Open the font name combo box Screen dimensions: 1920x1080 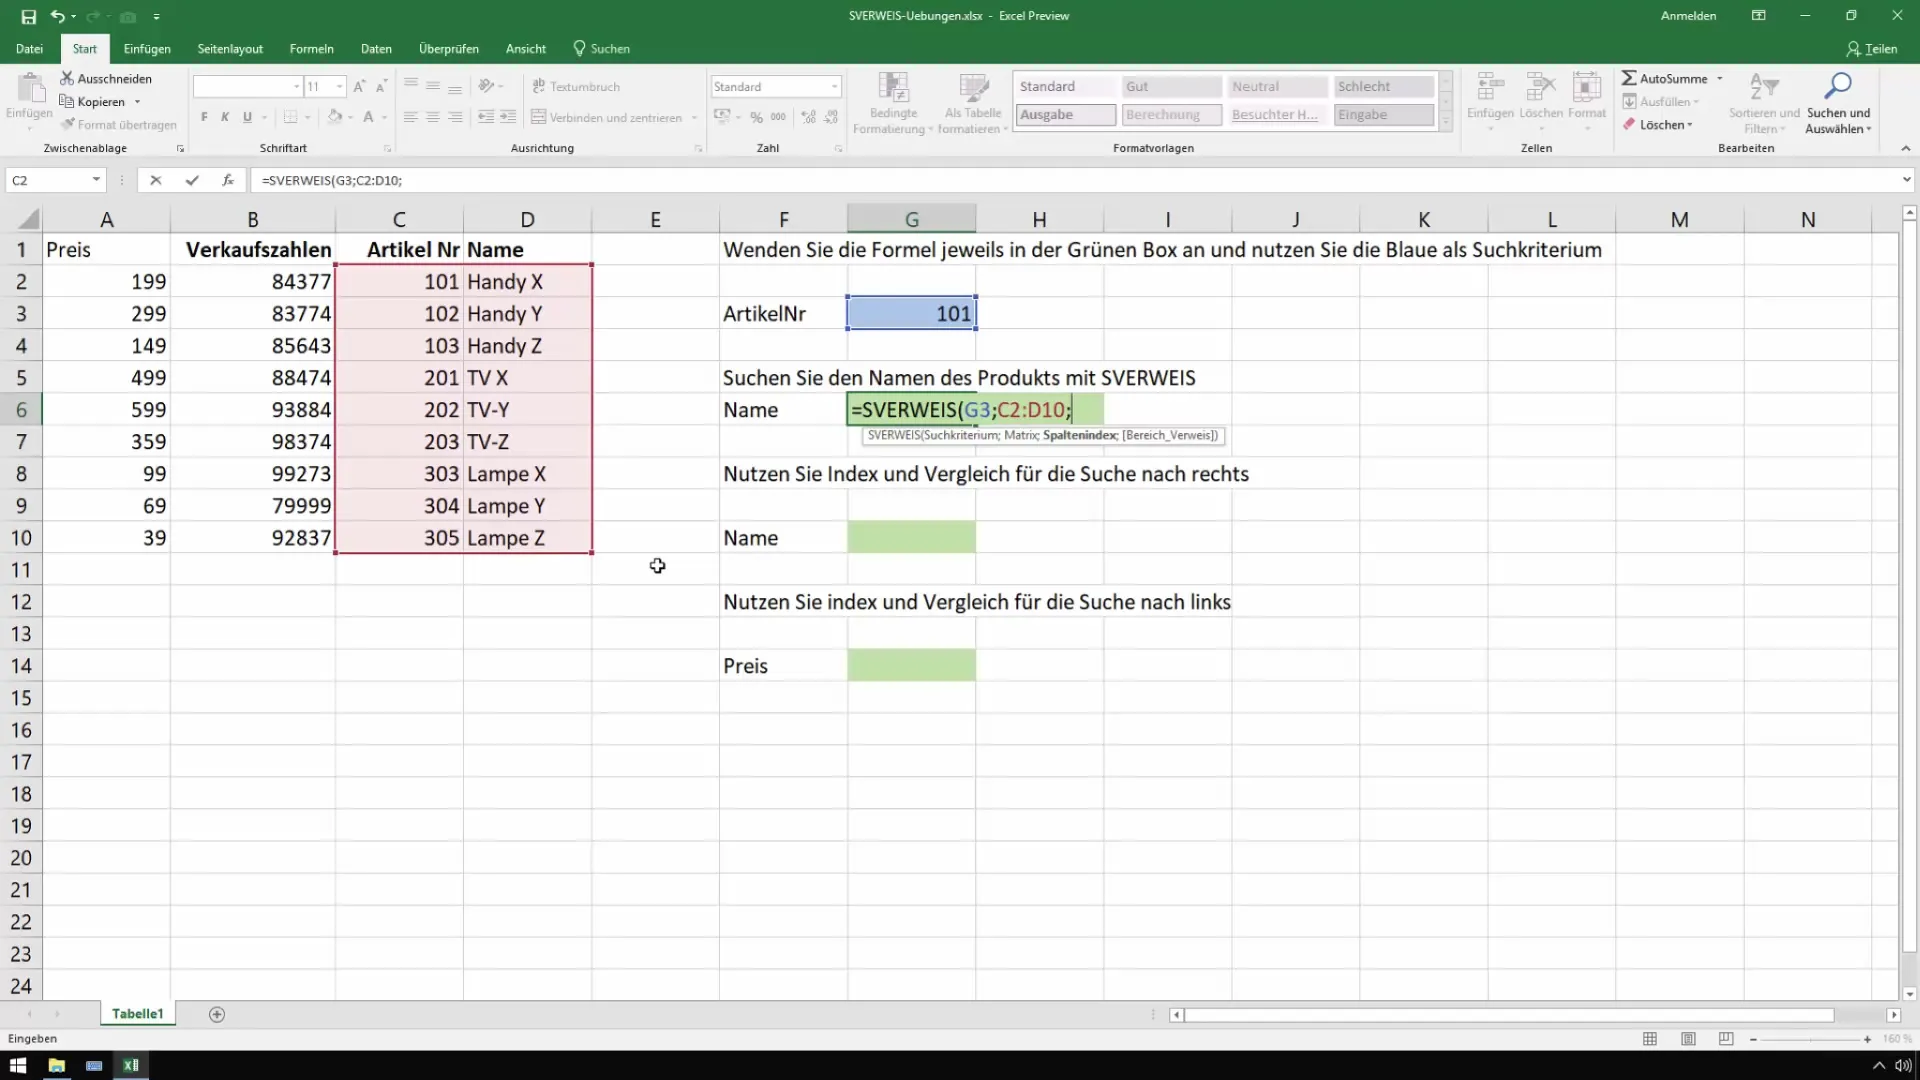click(x=248, y=87)
